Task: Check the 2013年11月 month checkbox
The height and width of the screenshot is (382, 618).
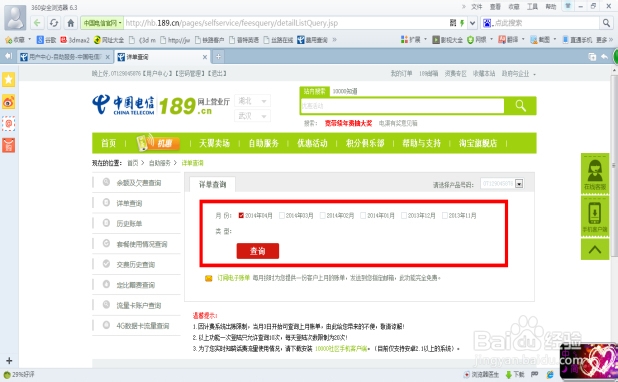Action: tap(445, 215)
